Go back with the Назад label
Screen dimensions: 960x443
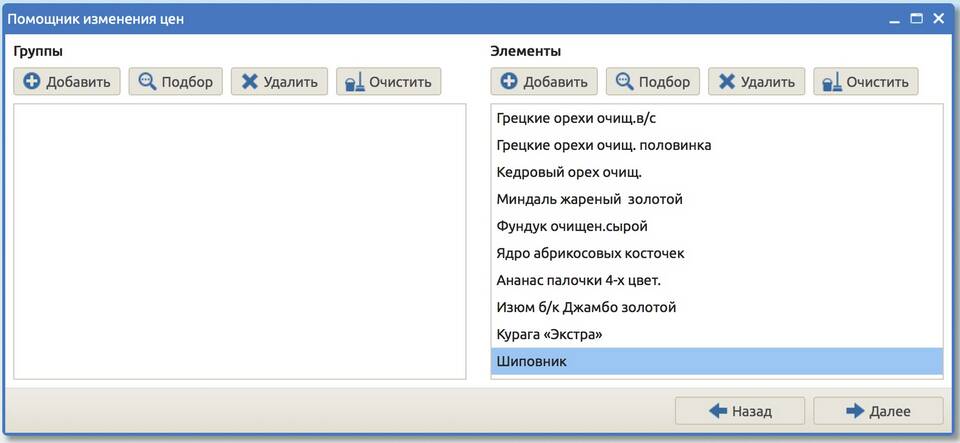coord(752,412)
